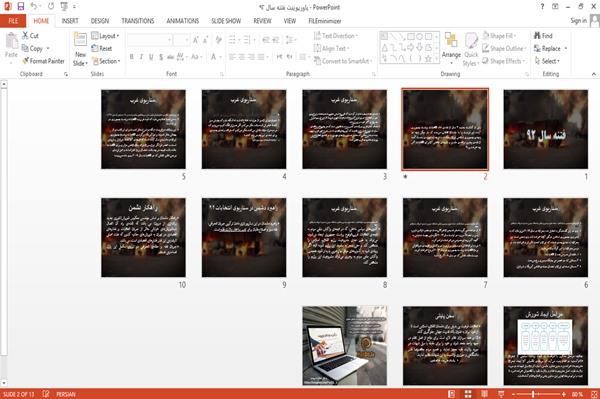The height and width of the screenshot is (399, 600).
Task: Click Sign in link
Action: click(x=578, y=21)
